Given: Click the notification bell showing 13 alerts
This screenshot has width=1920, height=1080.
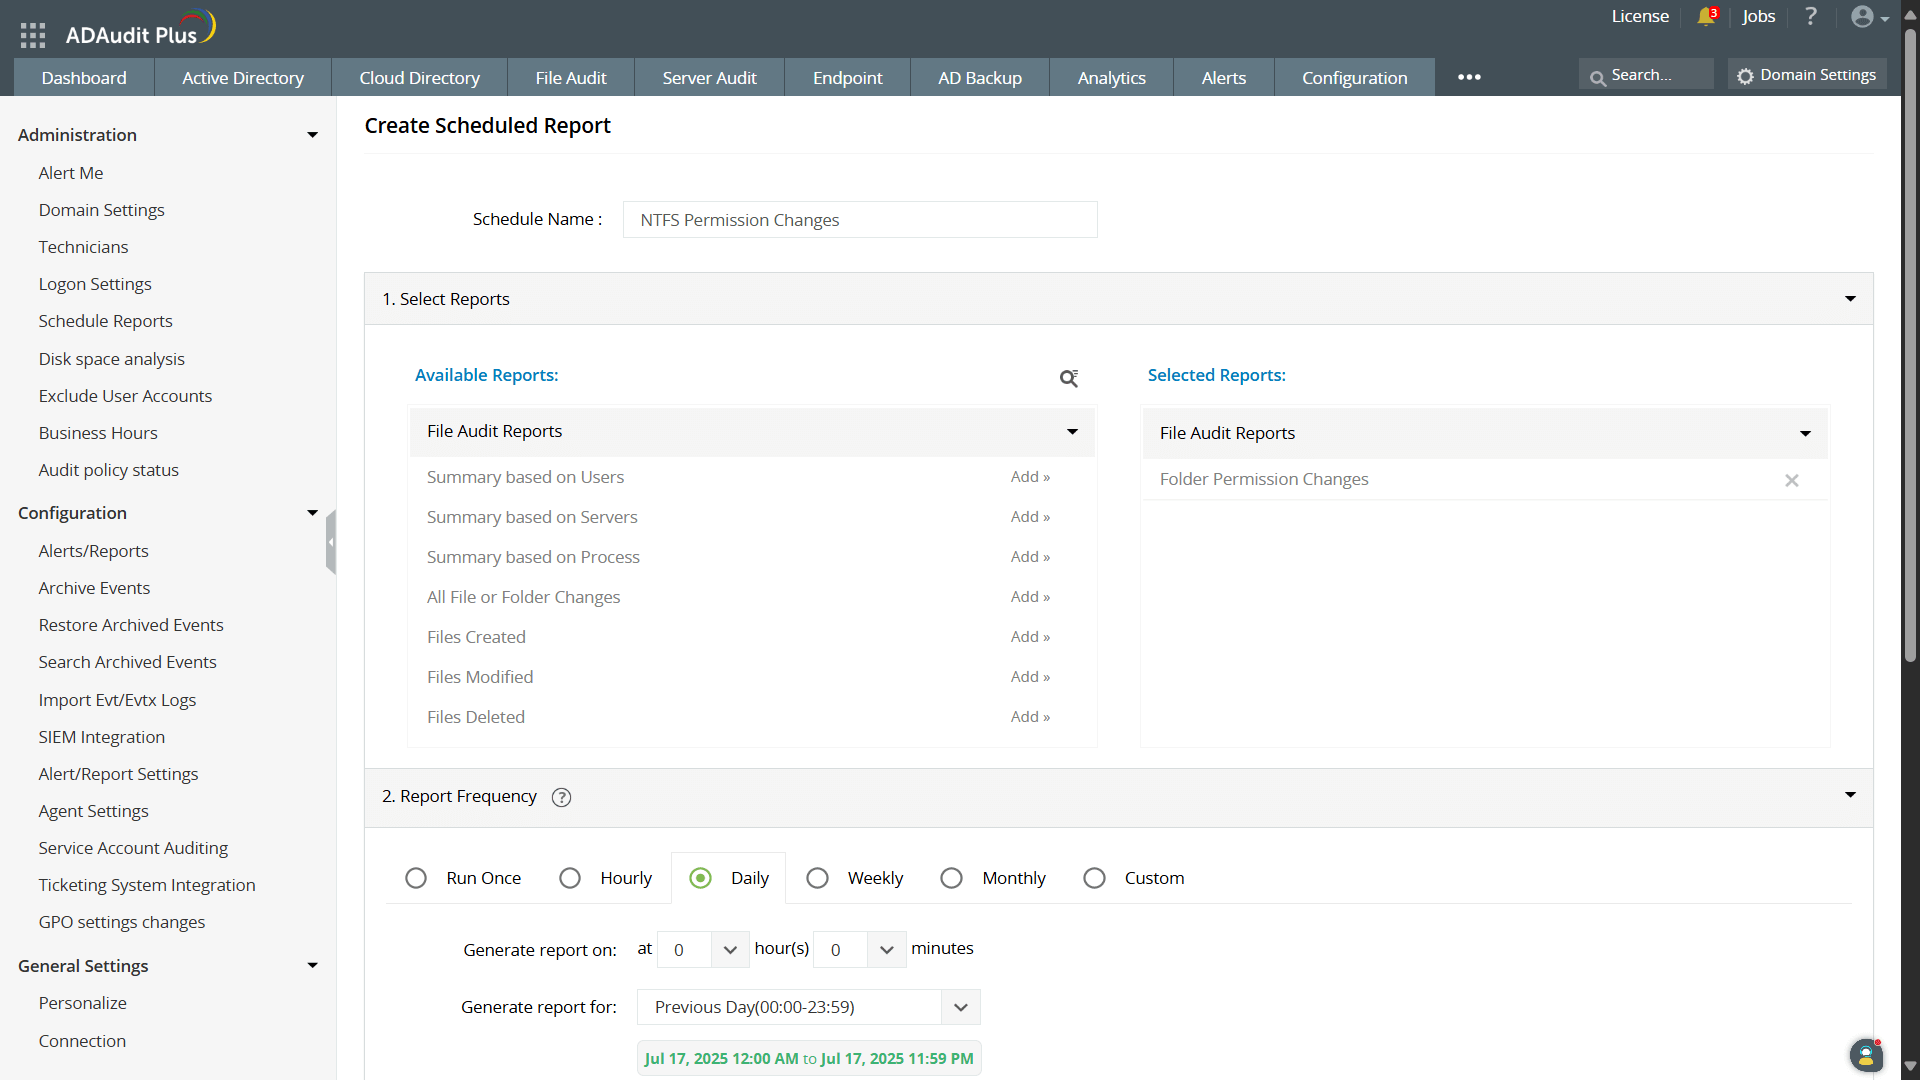Looking at the screenshot, I should click(1706, 16).
